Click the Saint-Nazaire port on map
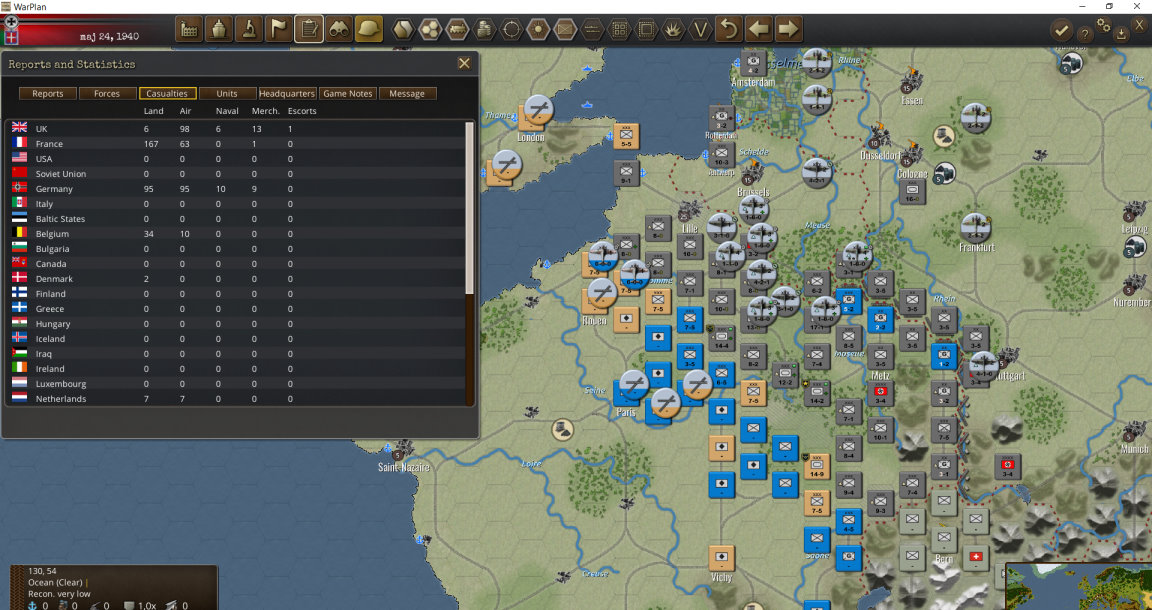 (x=403, y=467)
